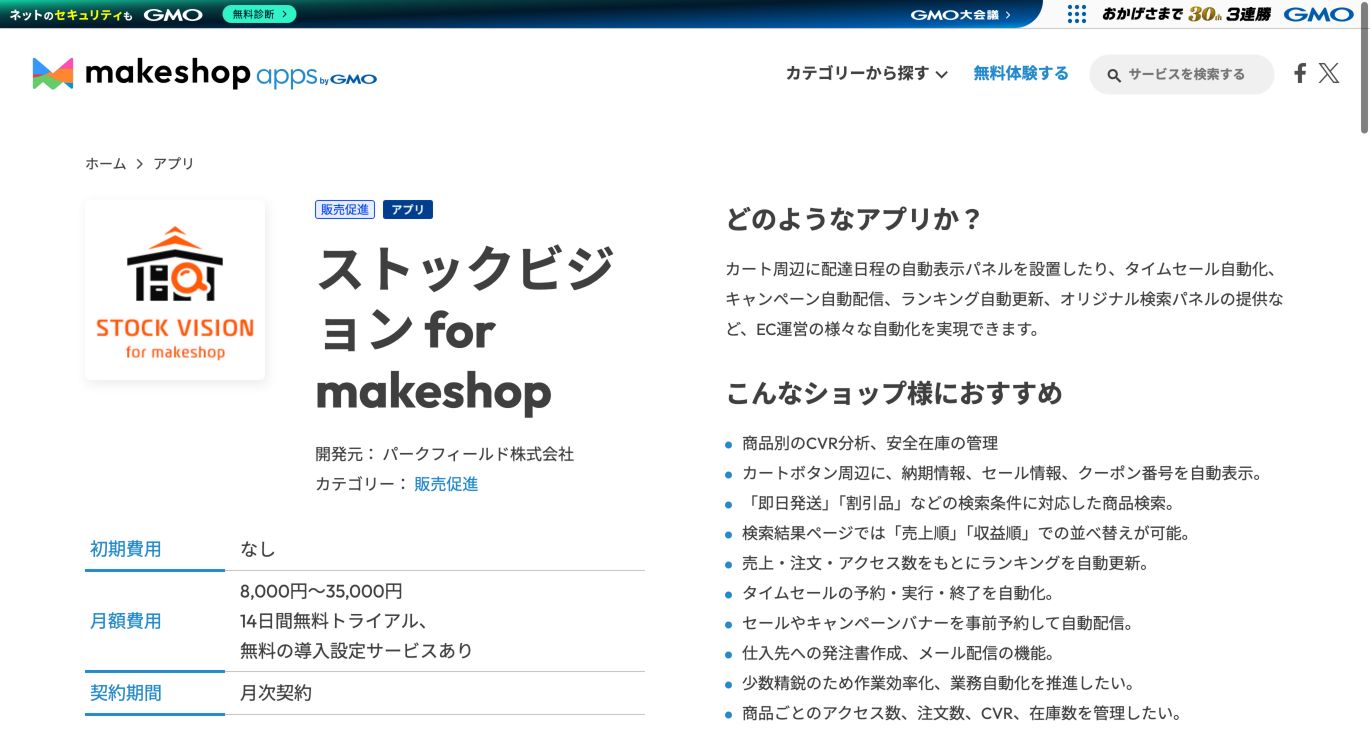Go to ホーム in the breadcrumb
The height and width of the screenshot is (746, 1370).
106,163
